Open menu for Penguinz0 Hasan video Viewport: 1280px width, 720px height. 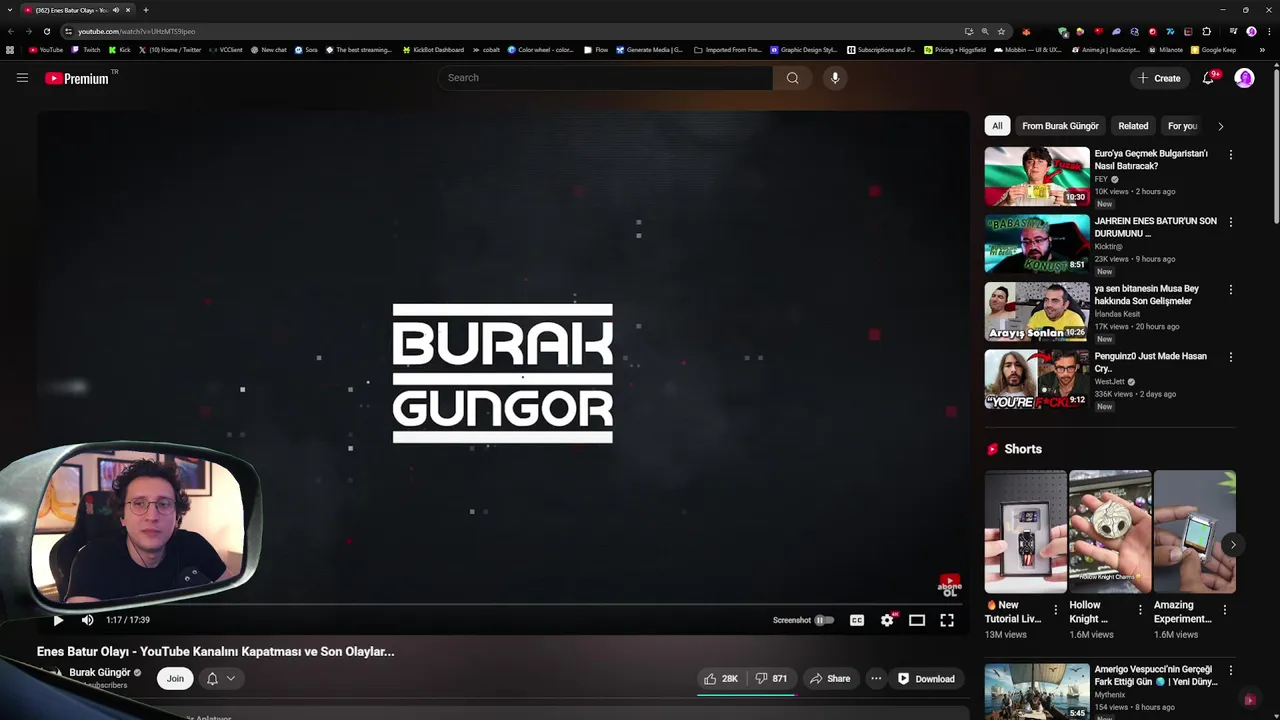click(x=1230, y=357)
